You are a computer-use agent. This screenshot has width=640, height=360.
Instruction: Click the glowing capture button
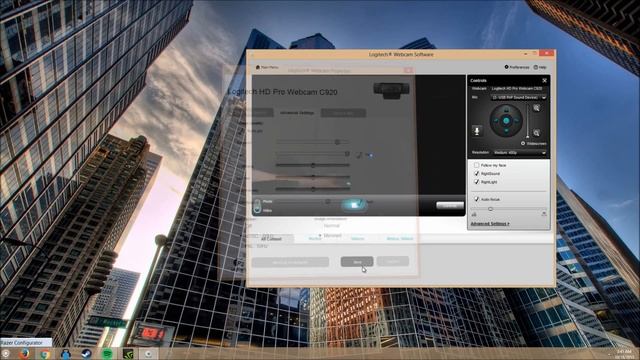[x=354, y=205]
